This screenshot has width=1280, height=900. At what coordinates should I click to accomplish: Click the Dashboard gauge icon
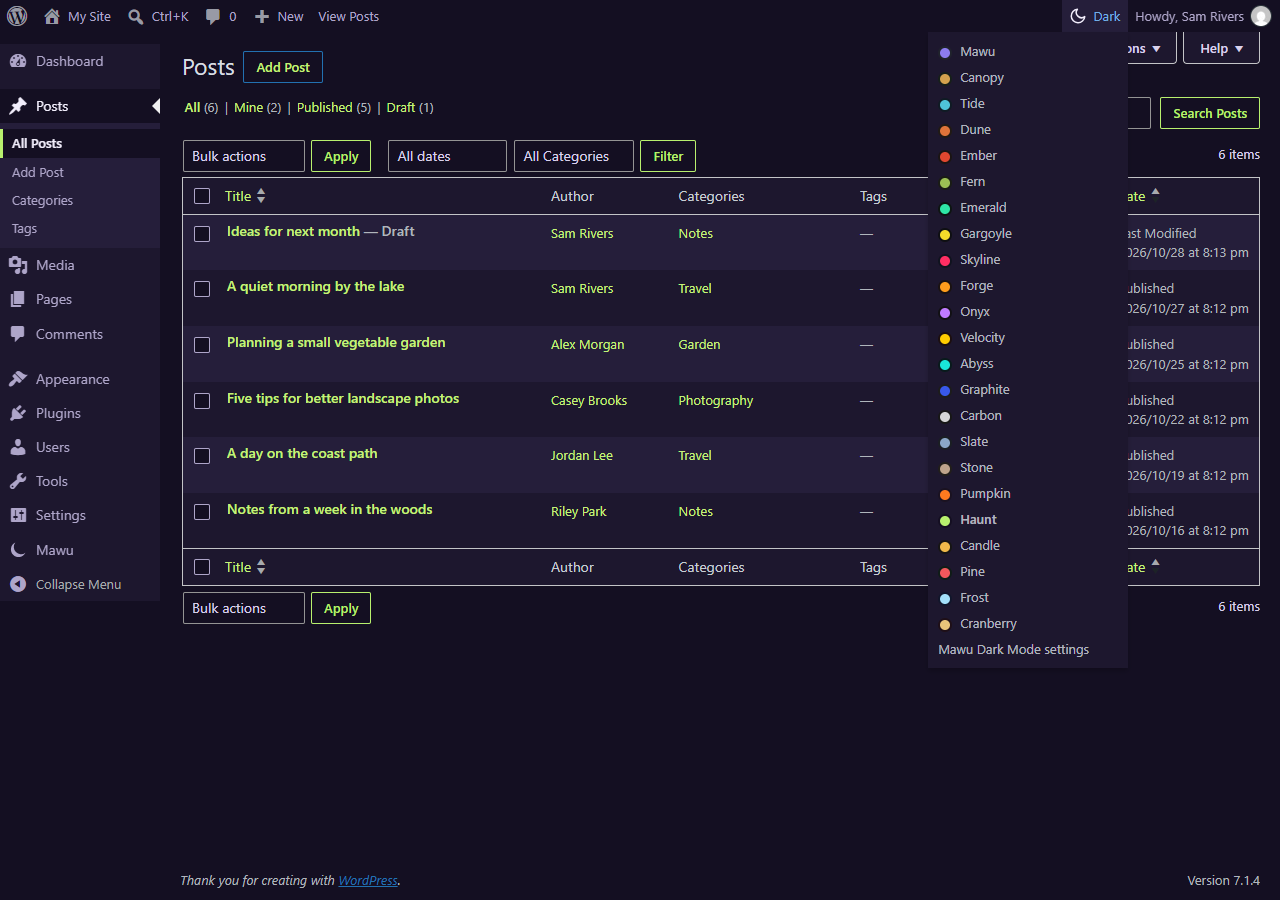pyautogui.click(x=18, y=61)
